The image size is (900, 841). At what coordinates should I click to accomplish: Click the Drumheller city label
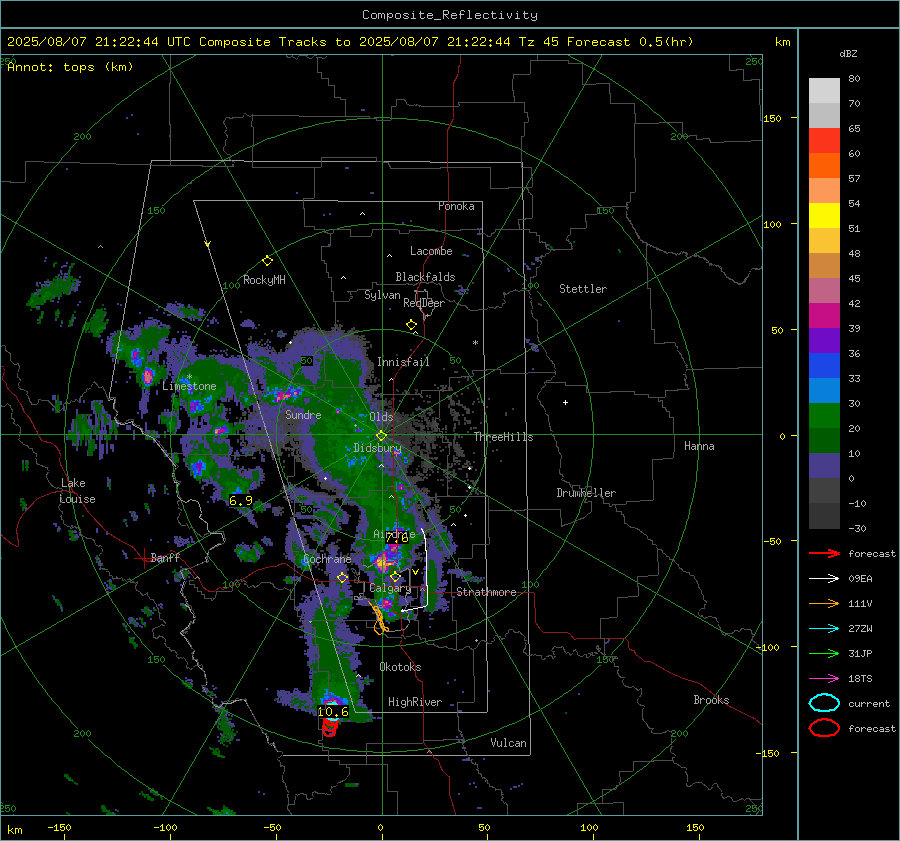coord(586,493)
